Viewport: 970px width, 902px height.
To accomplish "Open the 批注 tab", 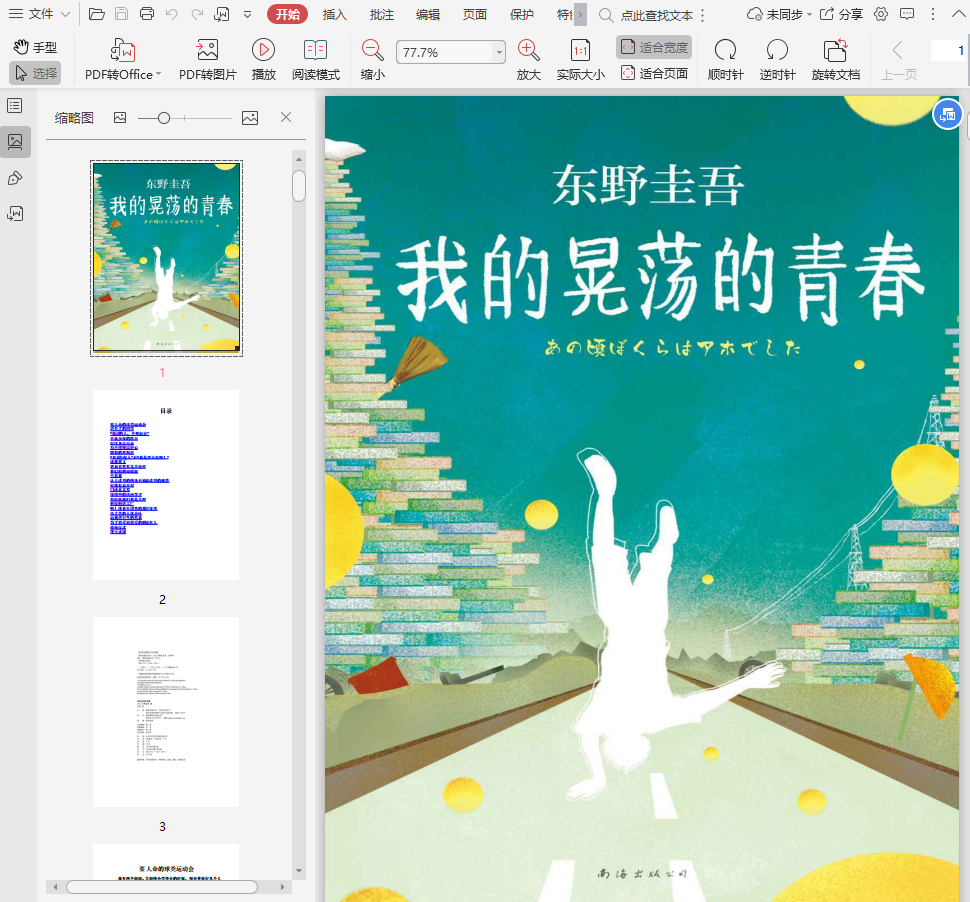I will (381, 14).
